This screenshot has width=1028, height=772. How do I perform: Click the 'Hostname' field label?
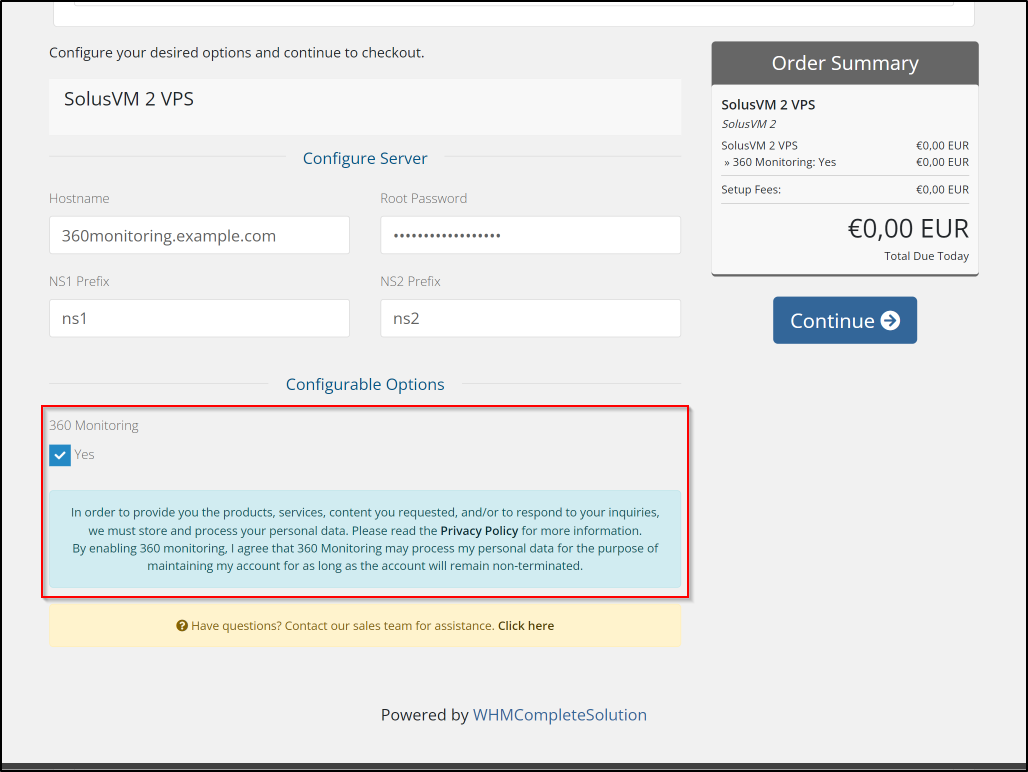click(x=79, y=199)
